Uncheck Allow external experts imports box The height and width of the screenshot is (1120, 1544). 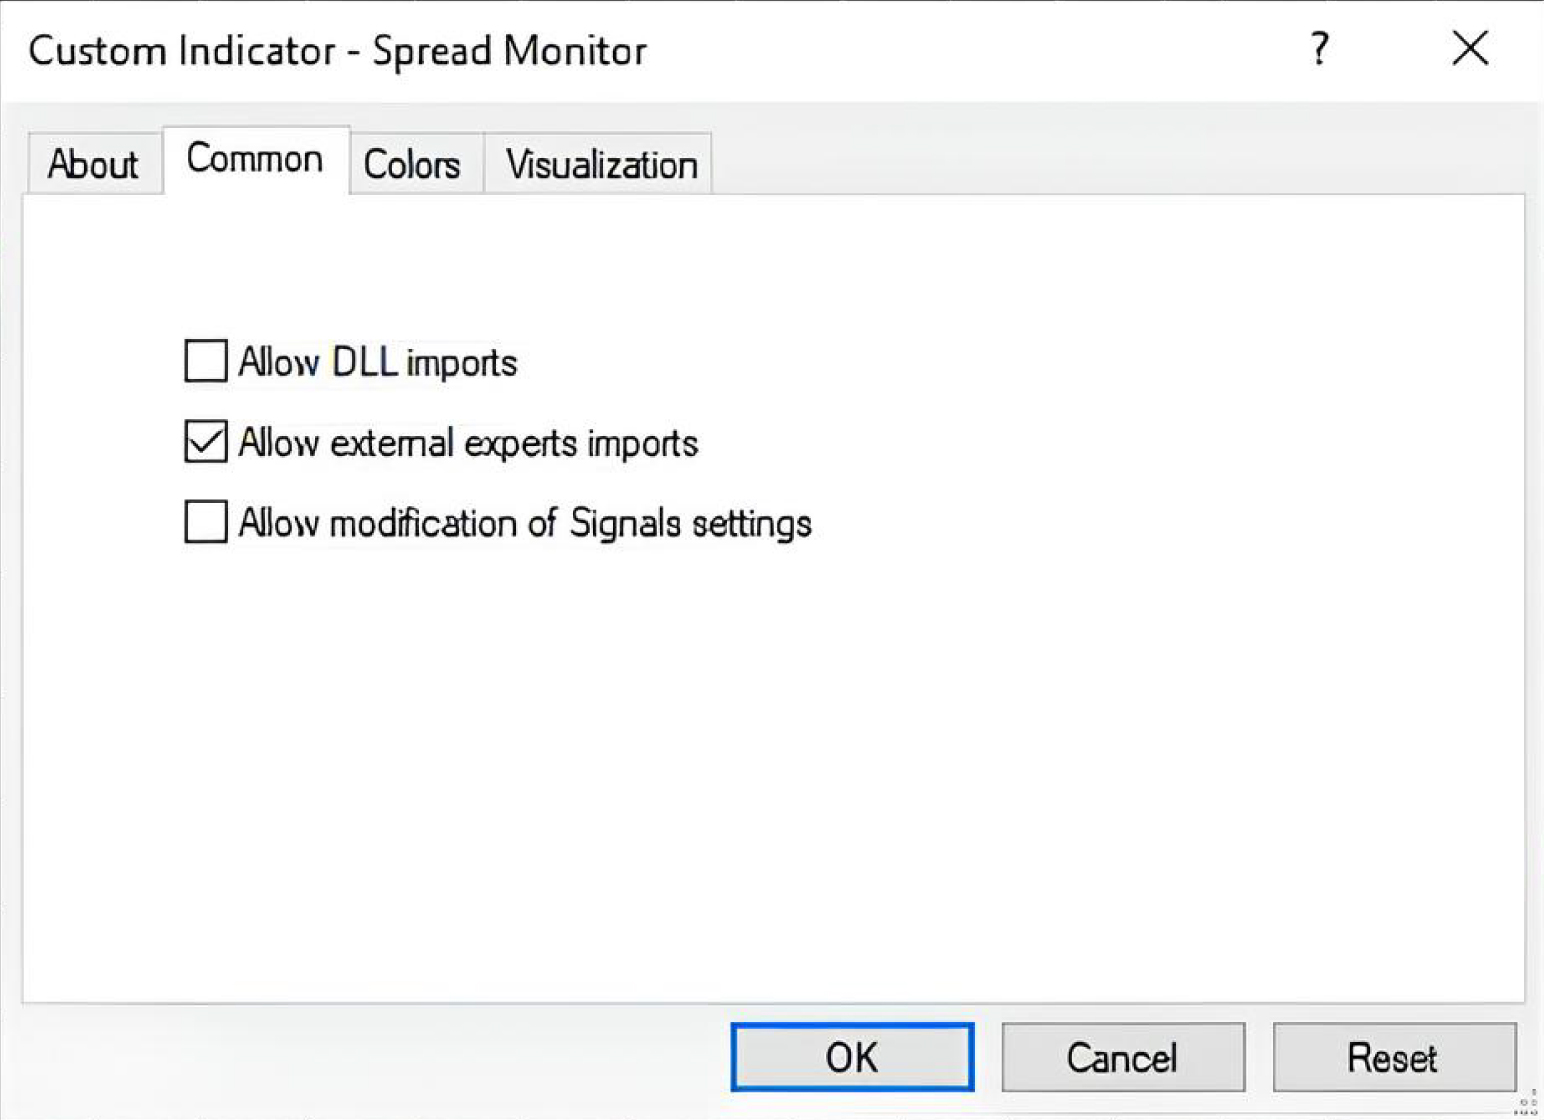point(206,441)
